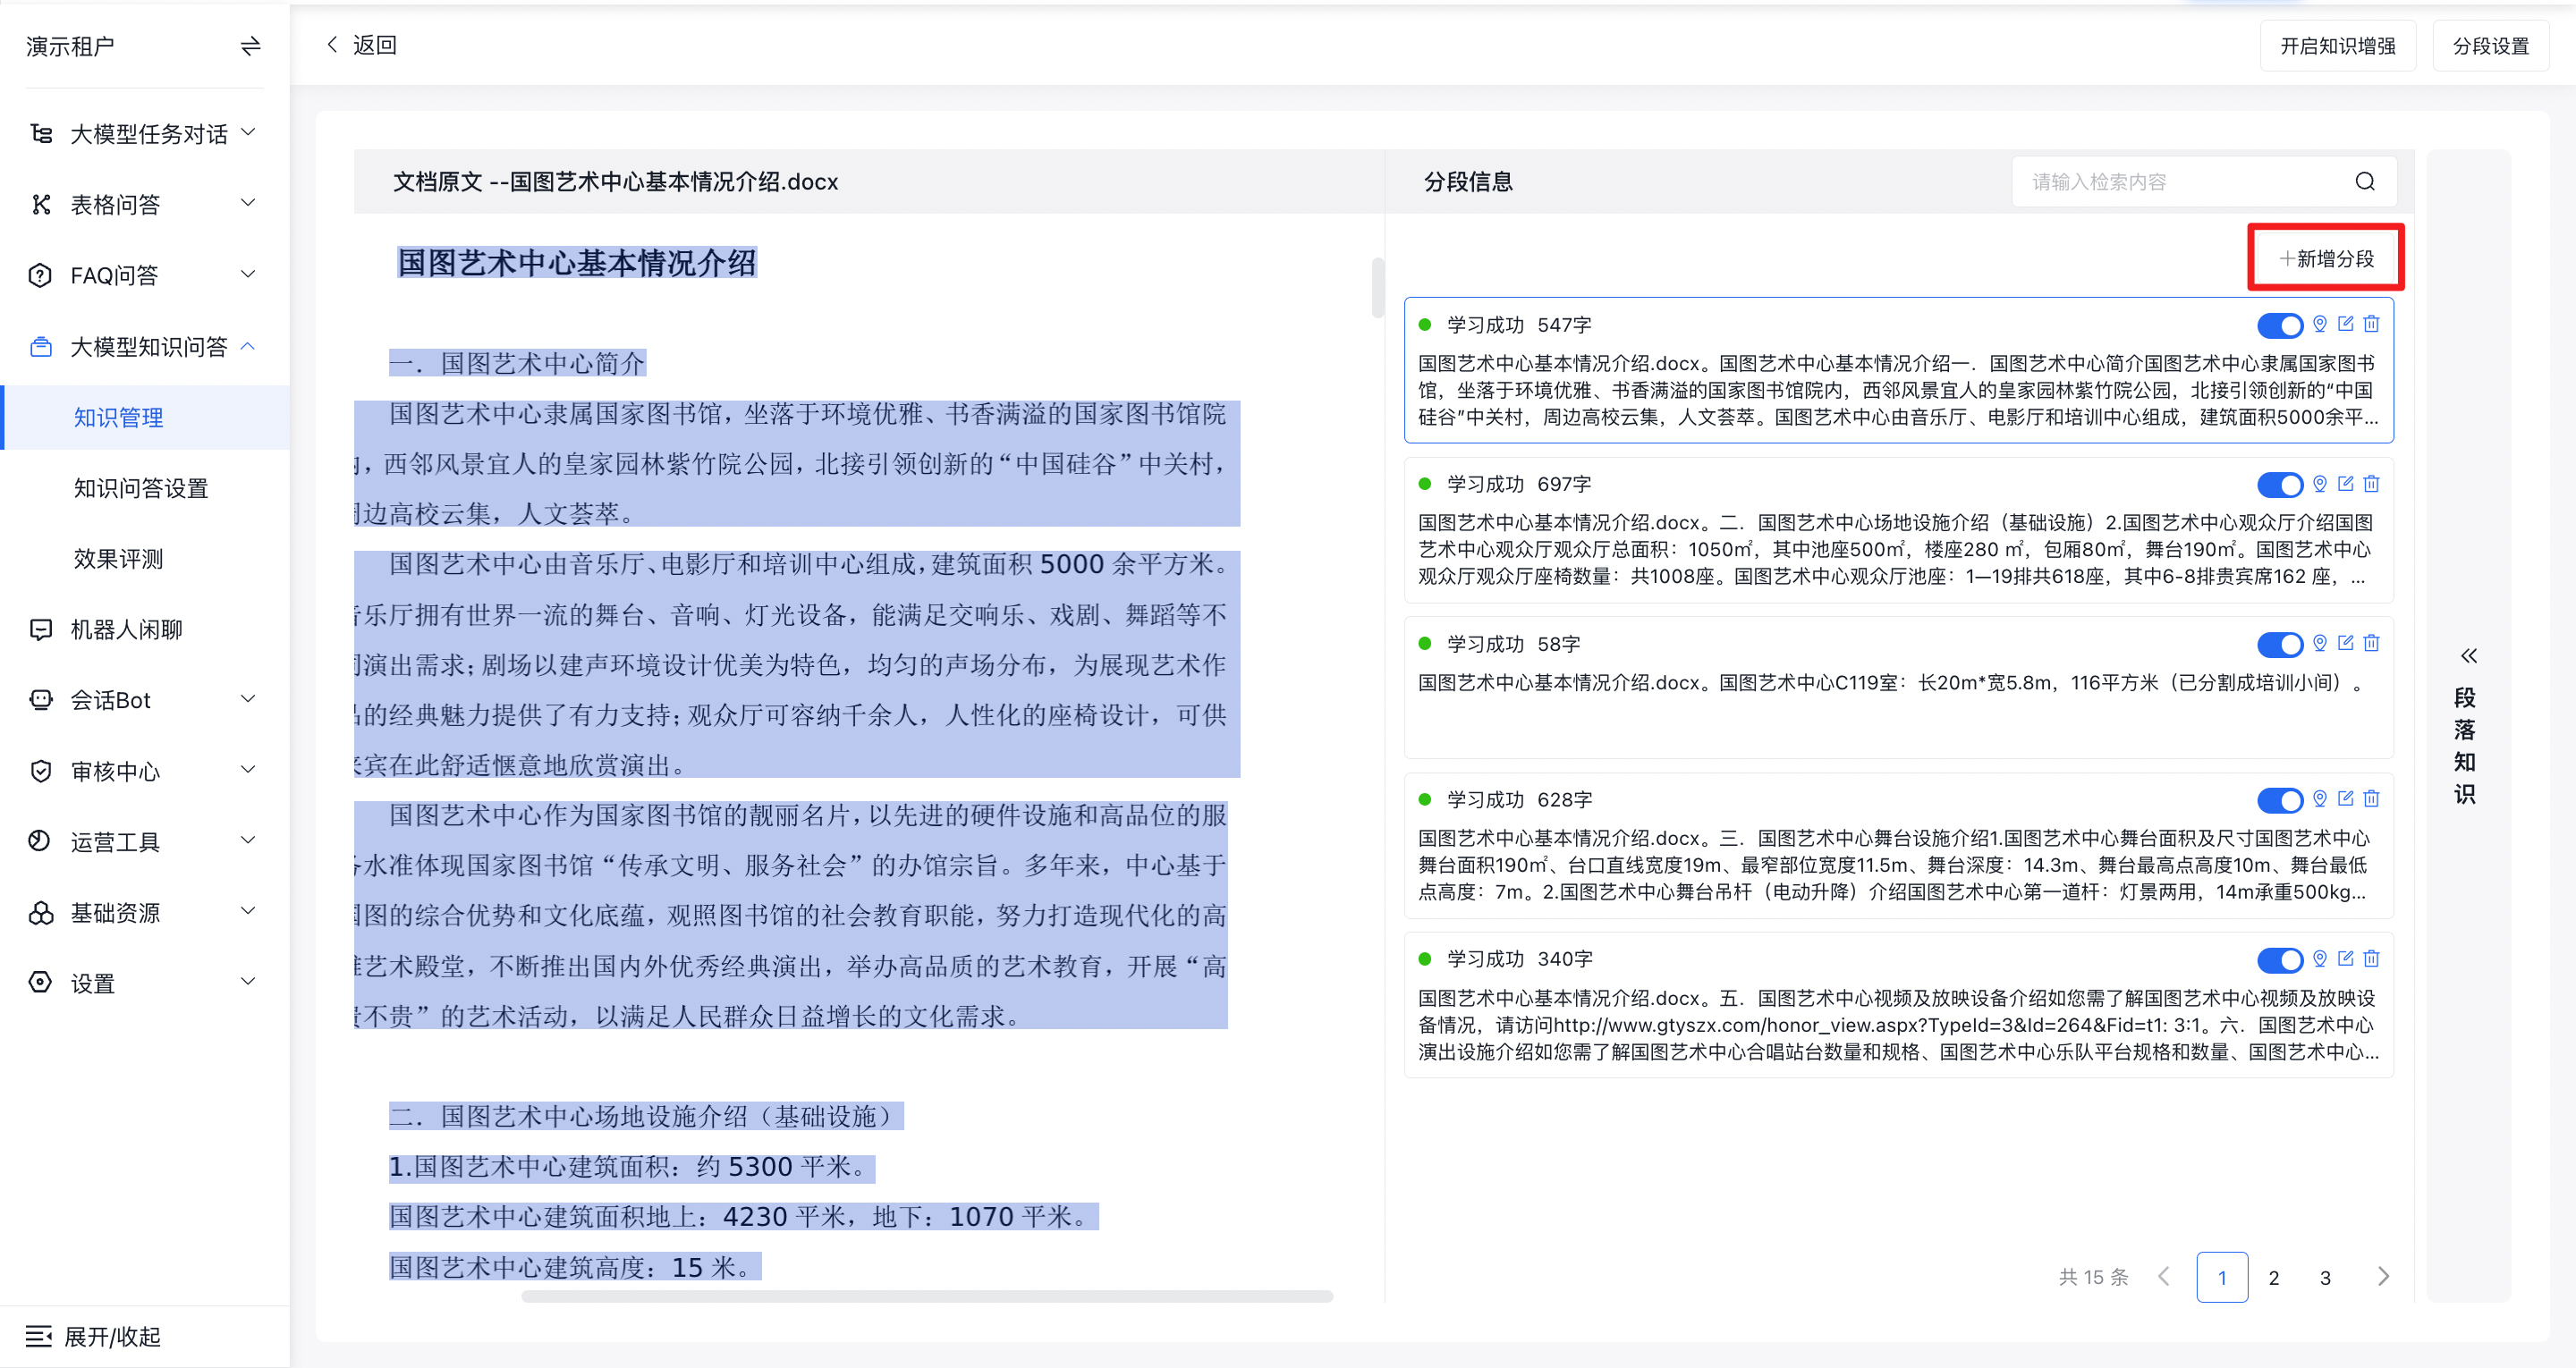The width and height of the screenshot is (2576, 1368).
Task: Click the search magnifier icon
Action: [x=2364, y=181]
